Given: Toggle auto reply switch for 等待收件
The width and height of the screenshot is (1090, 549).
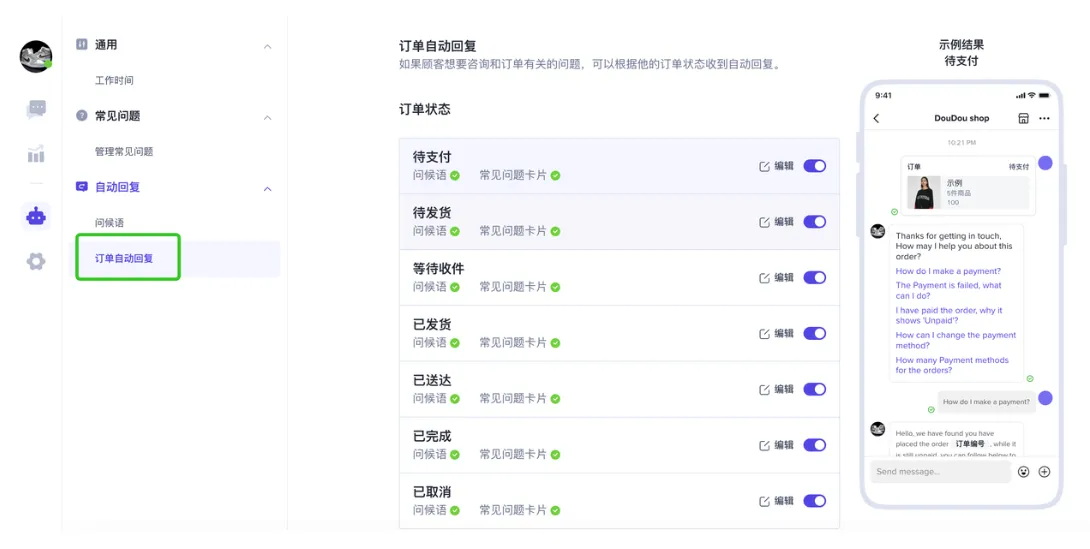Looking at the screenshot, I should point(815,277).
